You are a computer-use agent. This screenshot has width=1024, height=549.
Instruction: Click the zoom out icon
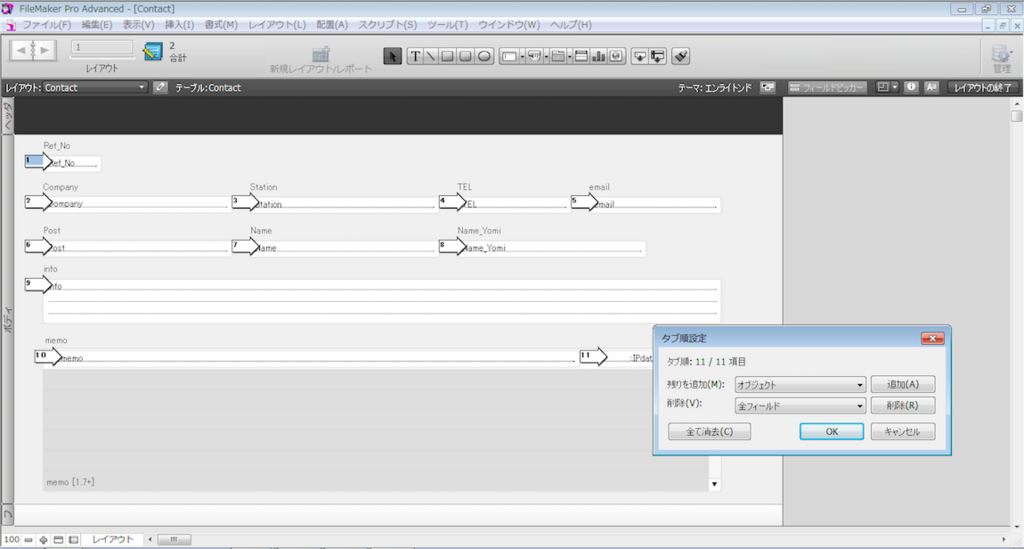(29, 540)
